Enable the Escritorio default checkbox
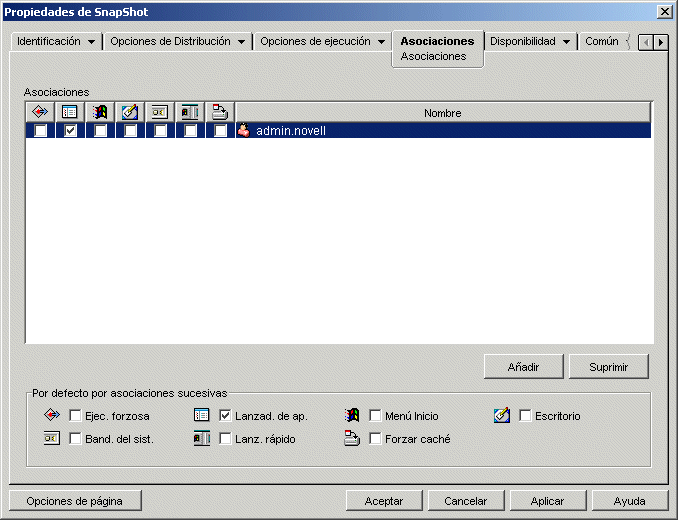The height and width of the screenshot is (520, 678). [x=525, y=416]
